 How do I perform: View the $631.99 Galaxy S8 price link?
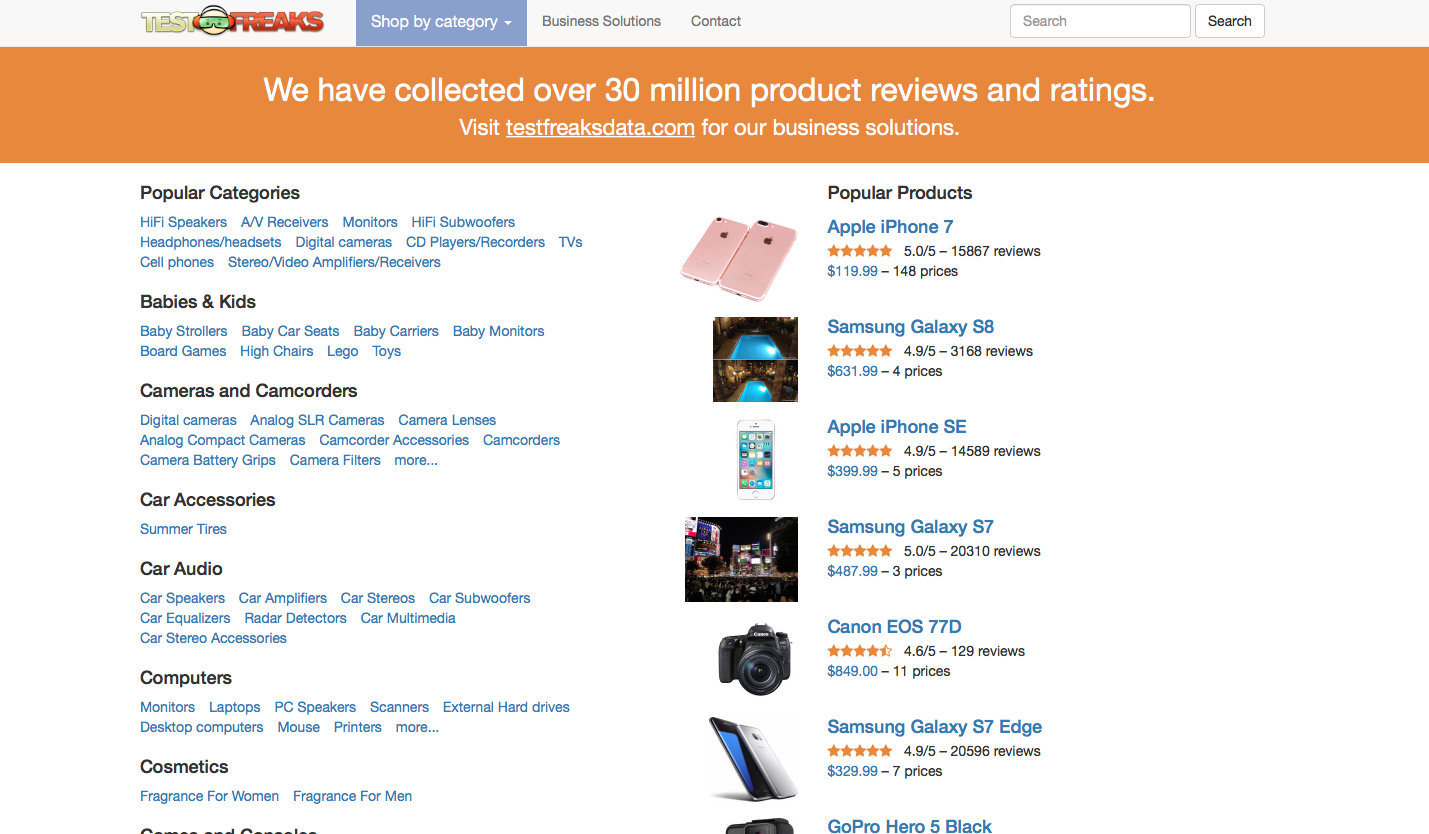pos(852,371)
